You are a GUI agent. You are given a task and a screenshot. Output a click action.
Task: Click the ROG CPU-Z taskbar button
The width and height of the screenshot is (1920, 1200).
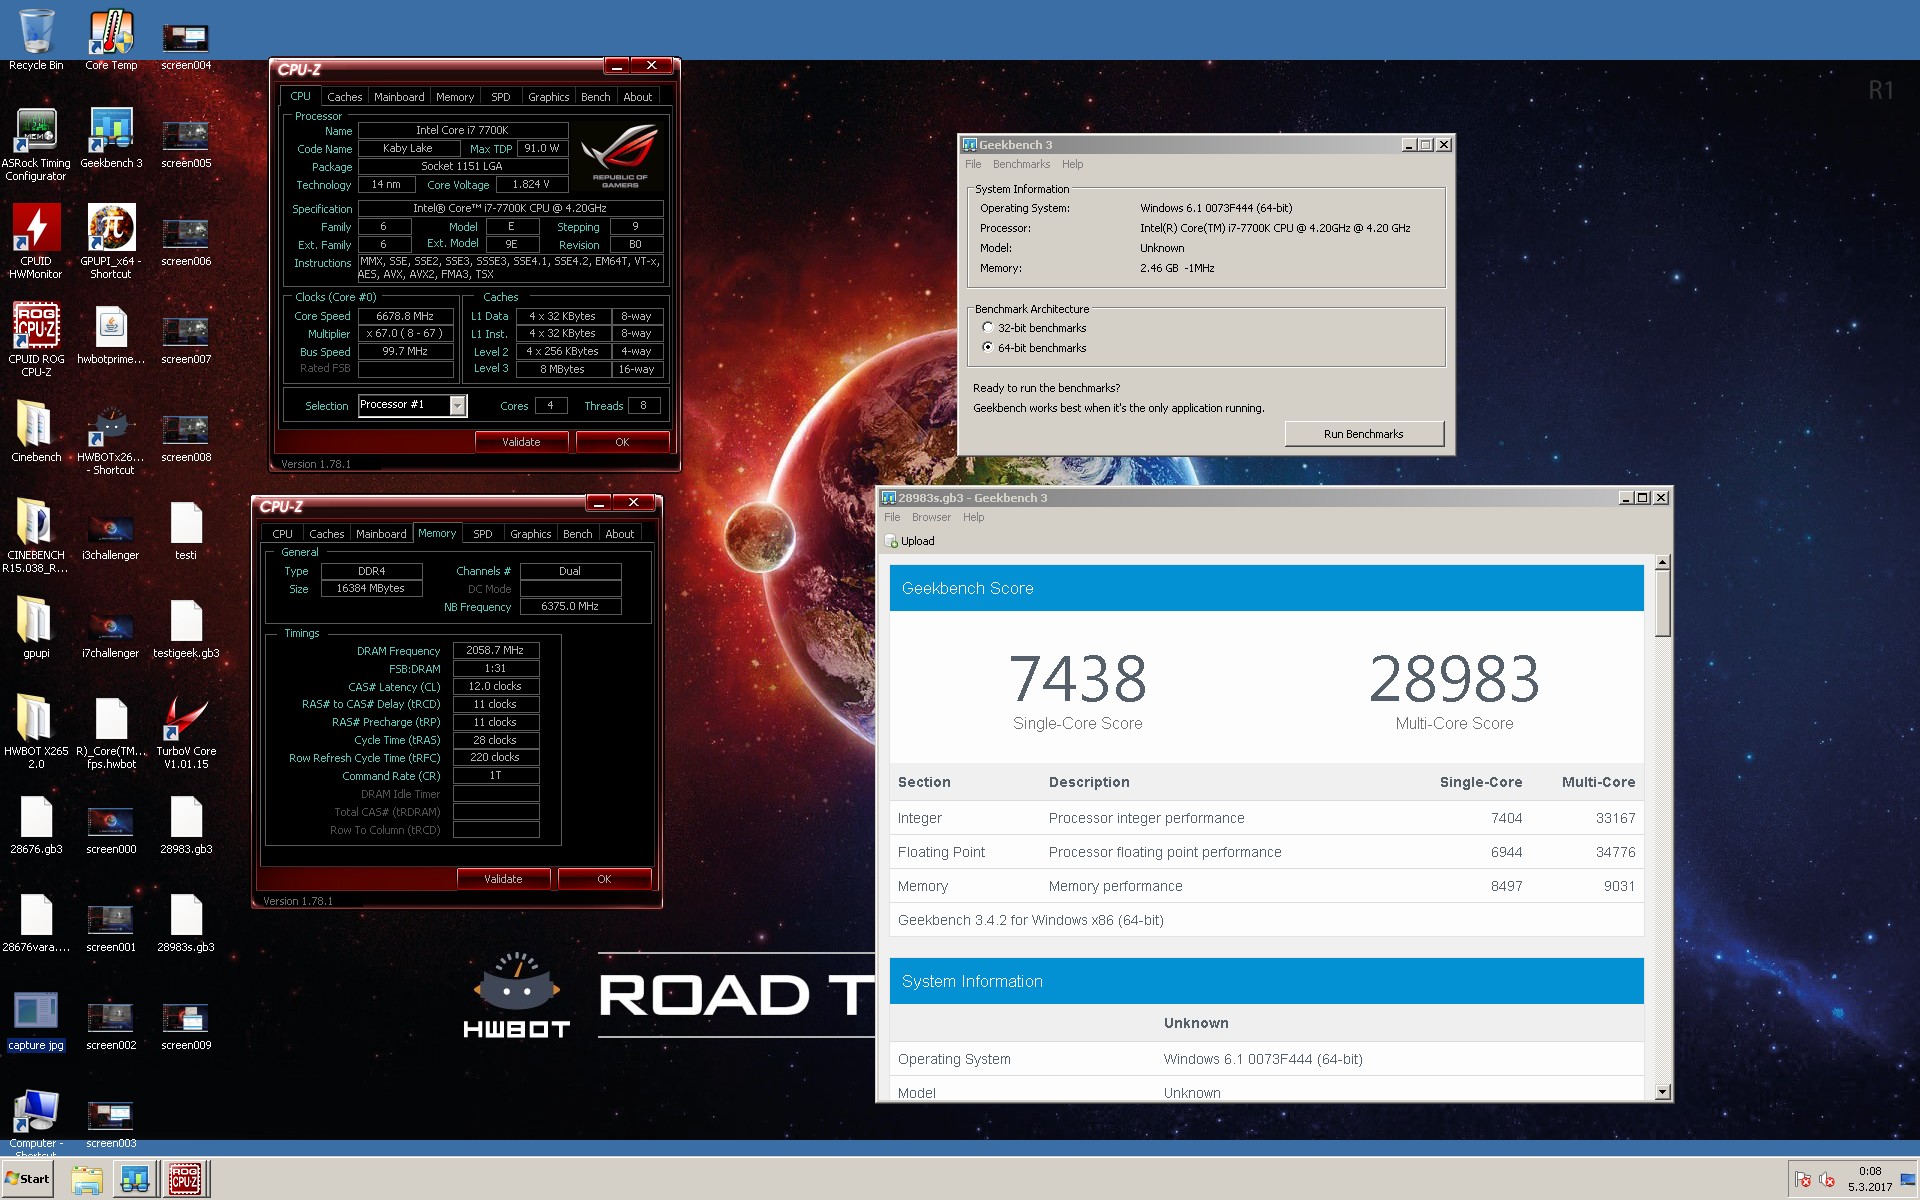pos(184,1180)
